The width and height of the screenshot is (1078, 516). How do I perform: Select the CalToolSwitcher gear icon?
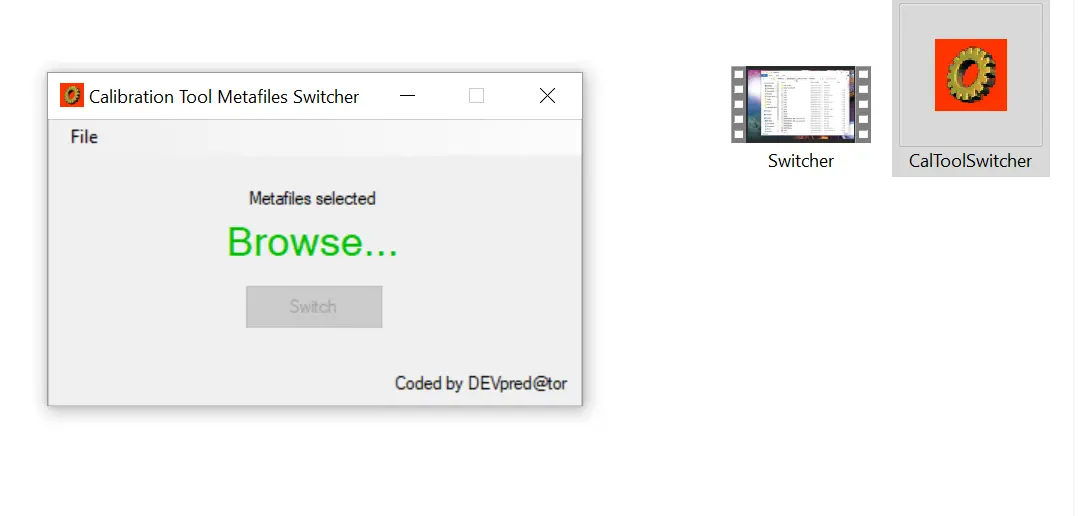tap(971, 75)
